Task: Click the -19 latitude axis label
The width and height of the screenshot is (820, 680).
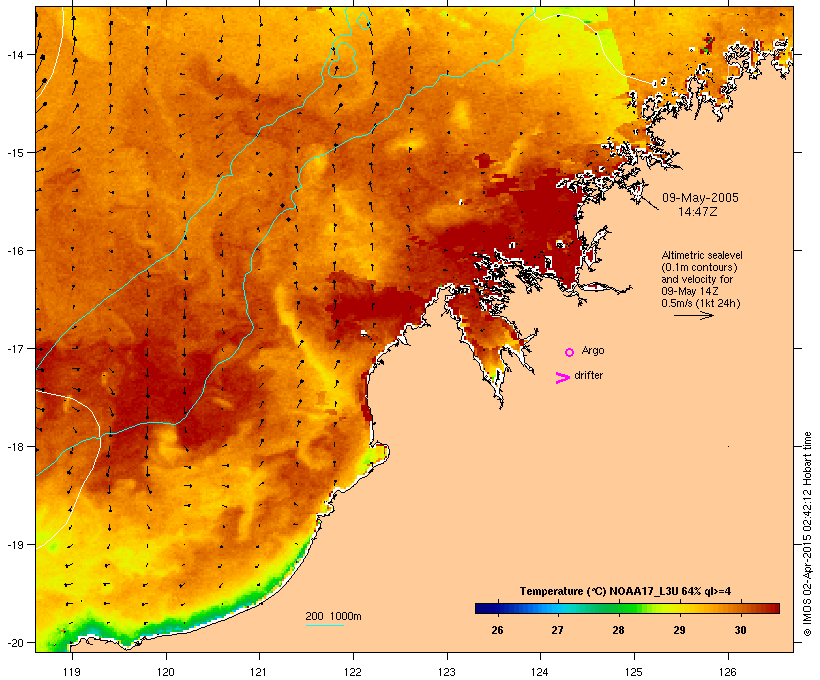Action: click(15, 545)
